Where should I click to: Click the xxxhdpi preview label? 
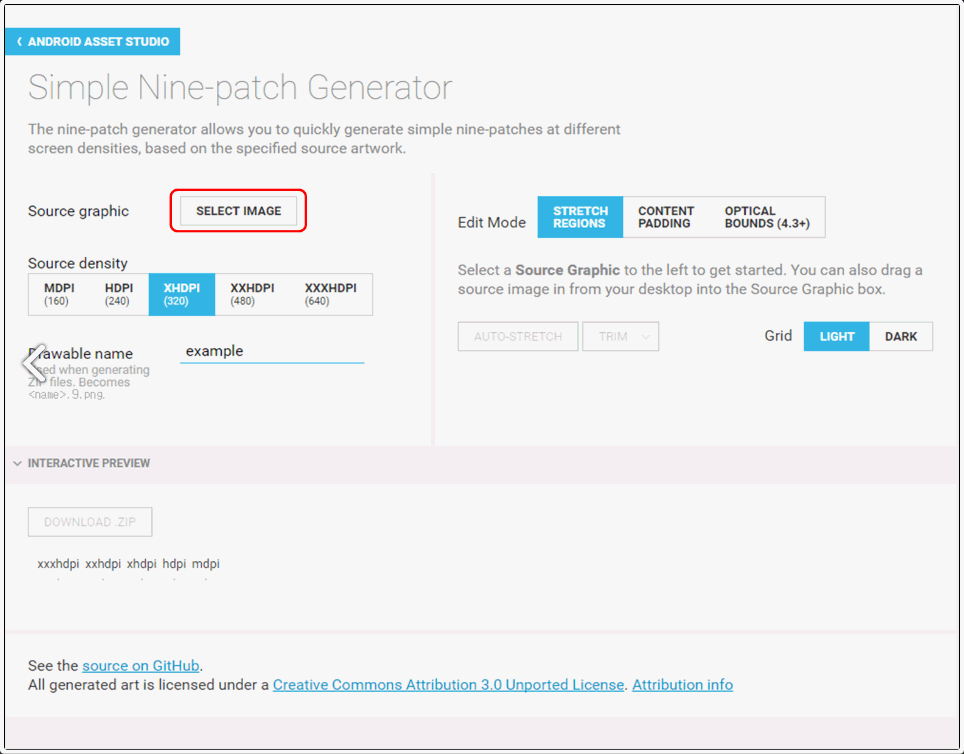(x=58, y=564)
